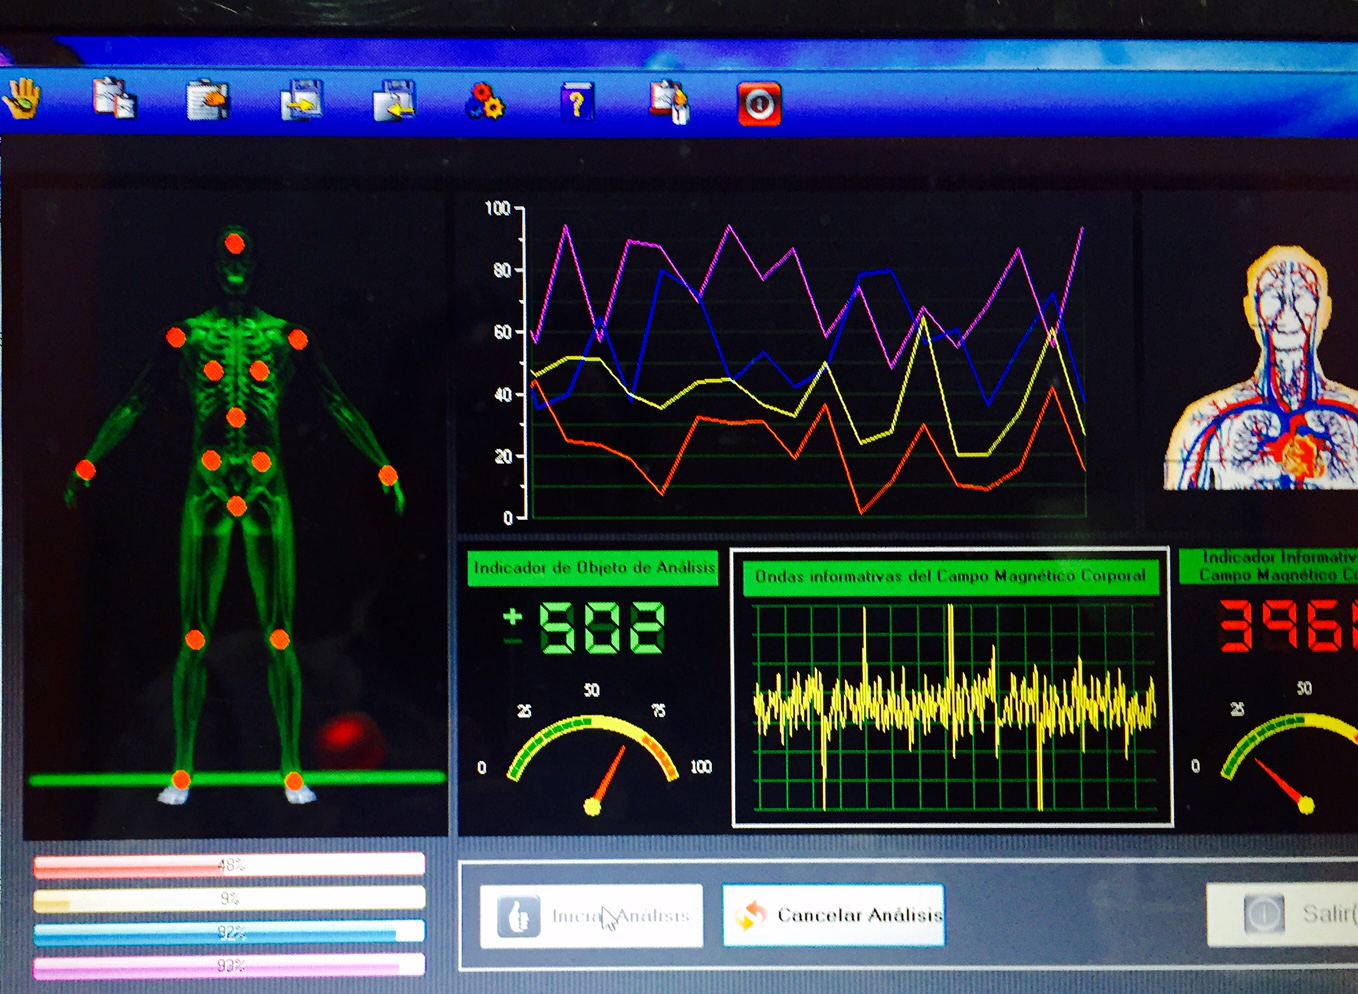Click the blue 92% progress bar

(x=229, y=933)
